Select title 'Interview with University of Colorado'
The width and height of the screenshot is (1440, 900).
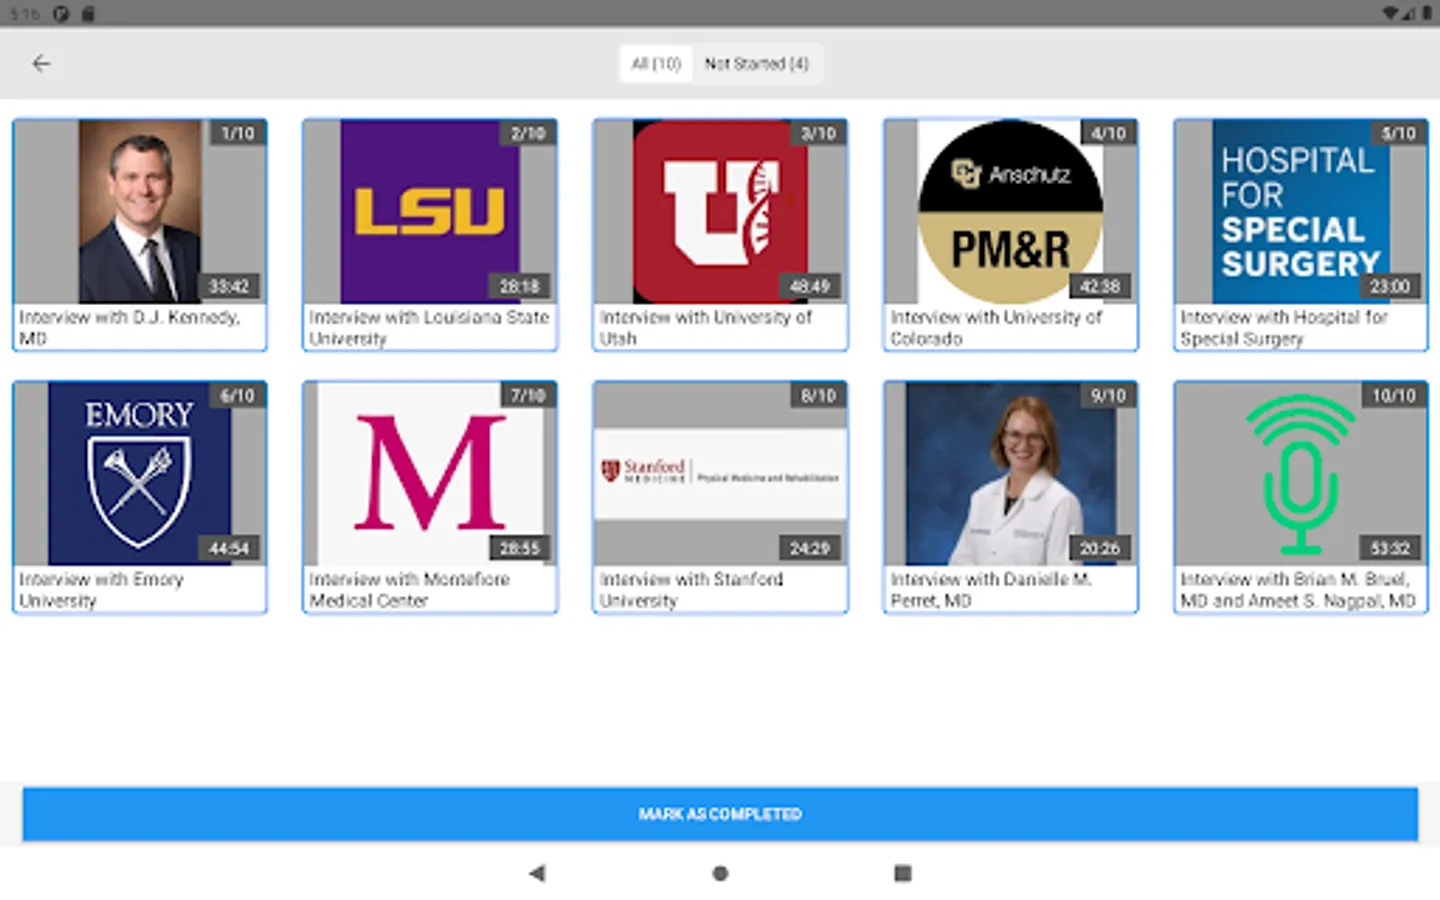click(996, 328)
